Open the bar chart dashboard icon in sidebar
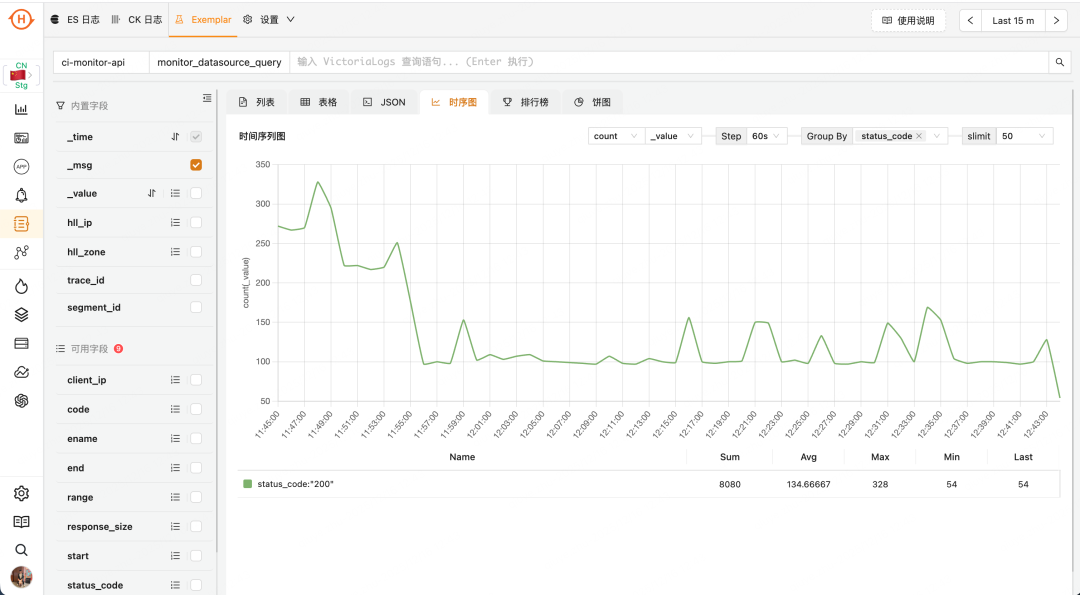Screen dimensions: 1080x595 coord(21,109)
